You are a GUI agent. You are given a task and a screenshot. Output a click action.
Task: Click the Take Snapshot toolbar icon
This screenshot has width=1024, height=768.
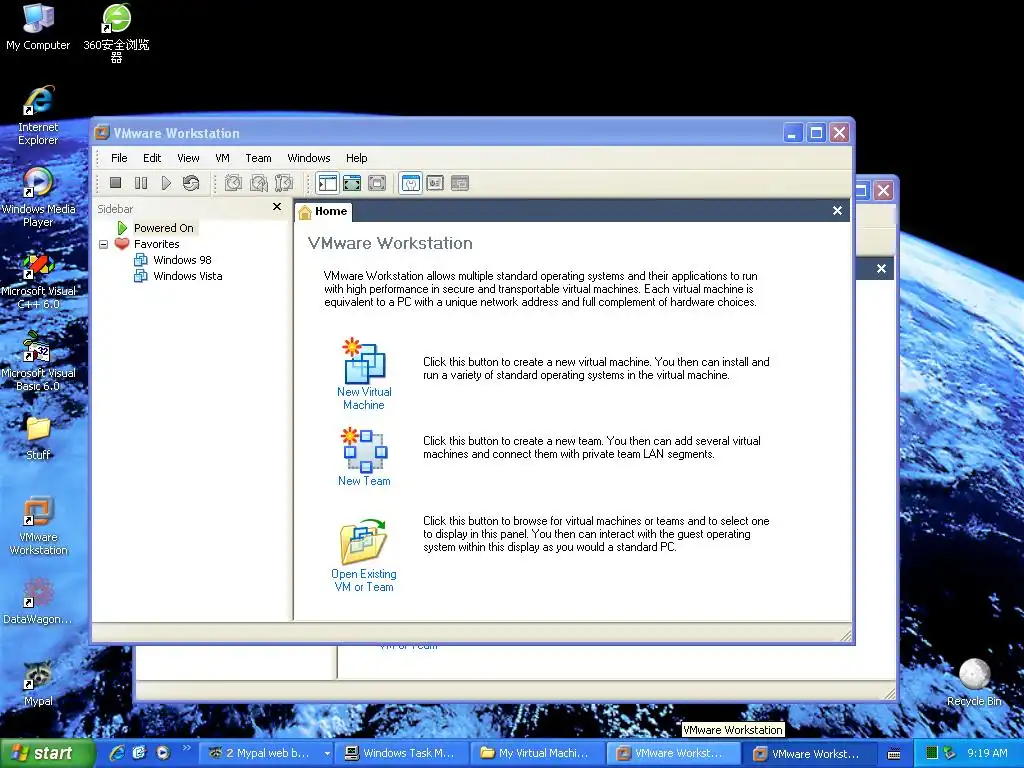(233, 184)
